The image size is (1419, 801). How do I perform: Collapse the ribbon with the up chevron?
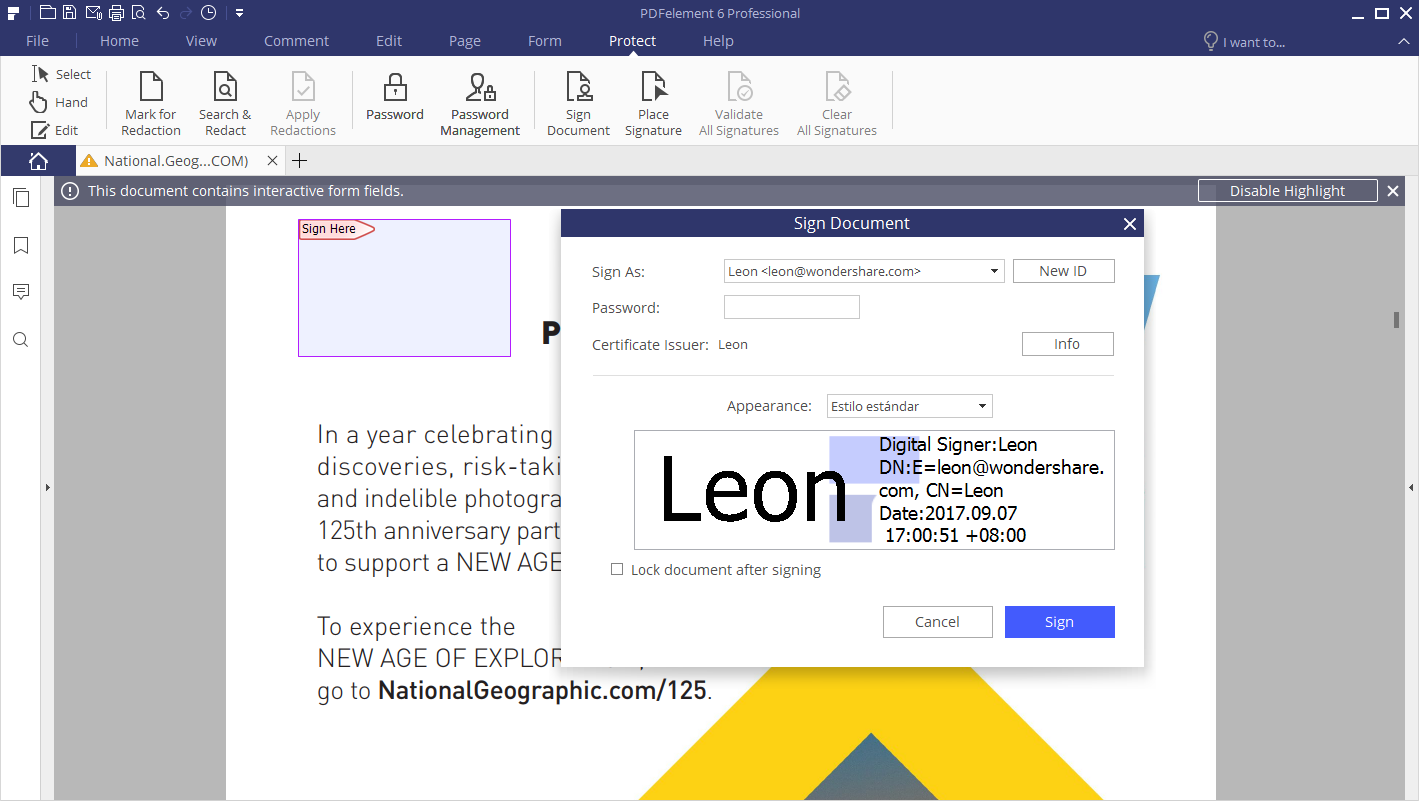click(1402, 42)
